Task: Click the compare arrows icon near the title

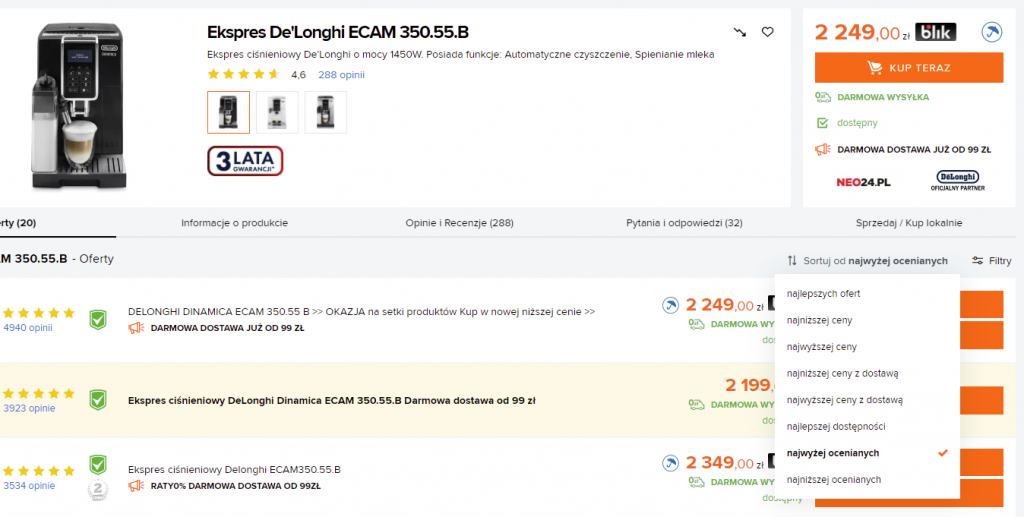Action: (x=740, y=32)
